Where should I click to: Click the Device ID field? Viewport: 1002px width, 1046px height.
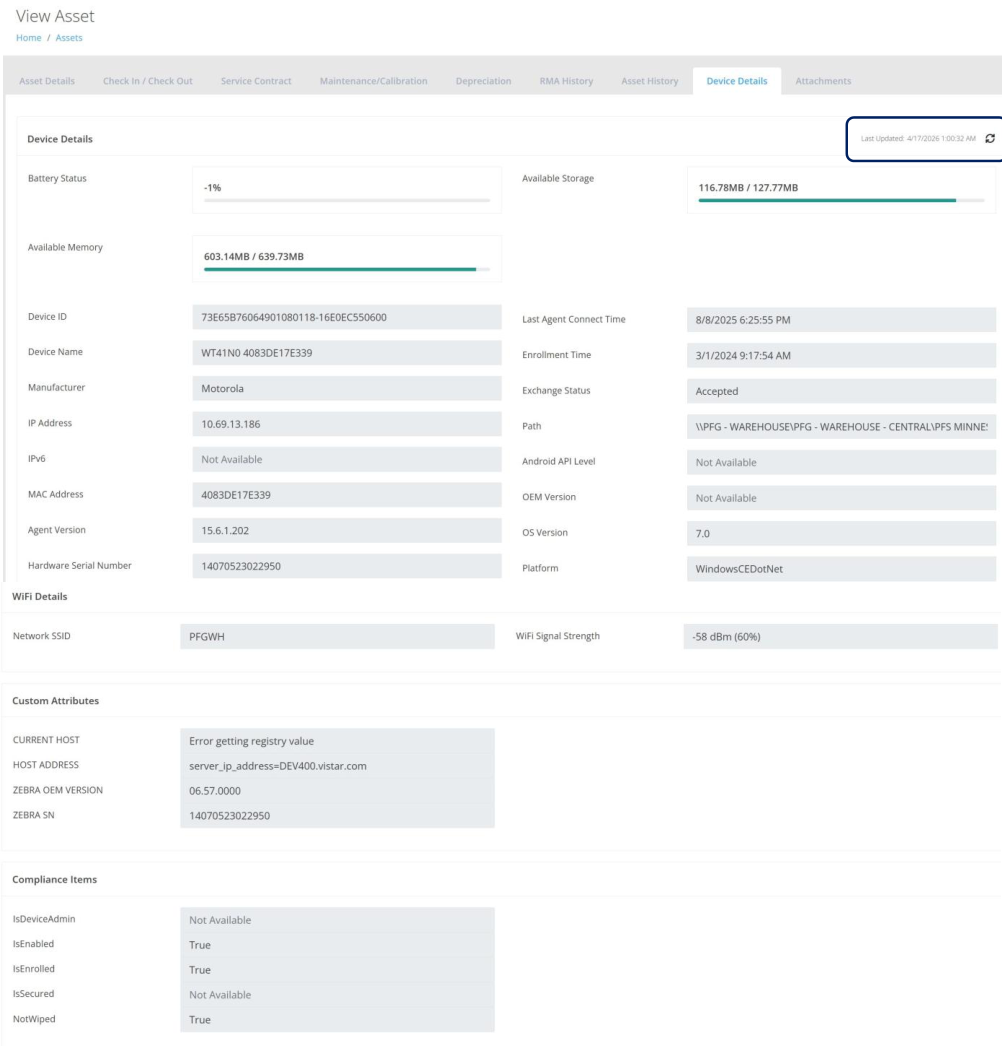(347, 318)
